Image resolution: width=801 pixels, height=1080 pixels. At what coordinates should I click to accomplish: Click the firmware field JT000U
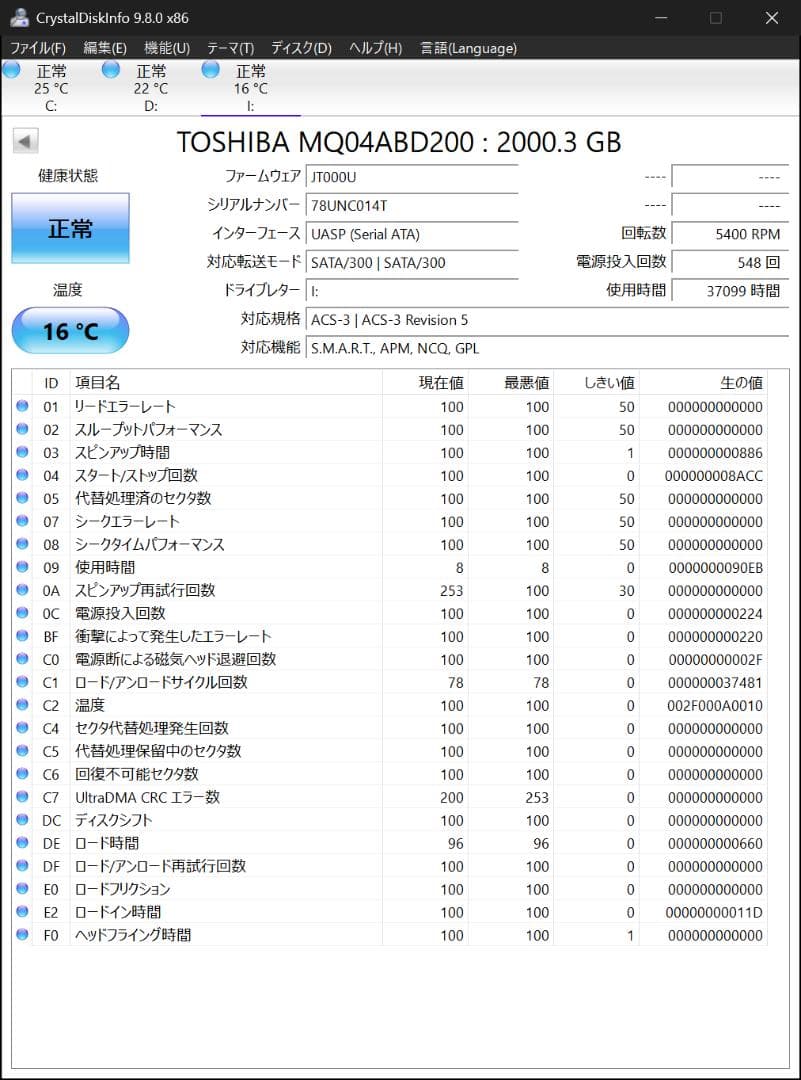[412, 177]
